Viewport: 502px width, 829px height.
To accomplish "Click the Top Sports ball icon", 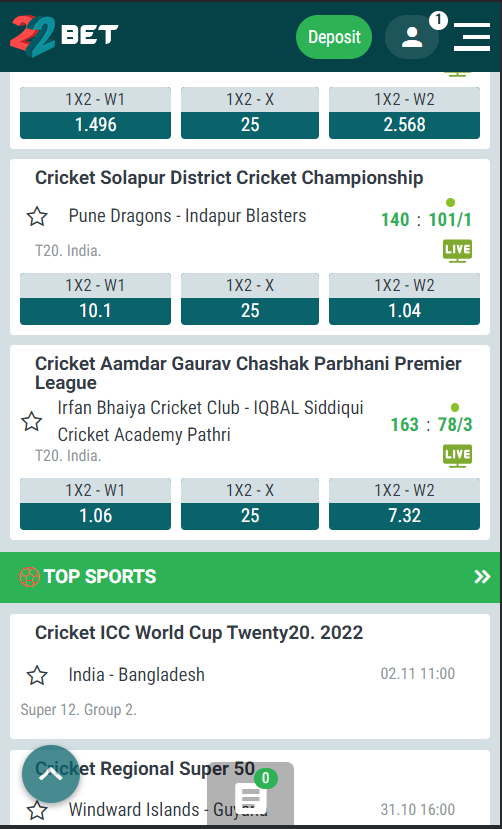I will (x=29, y=577).
